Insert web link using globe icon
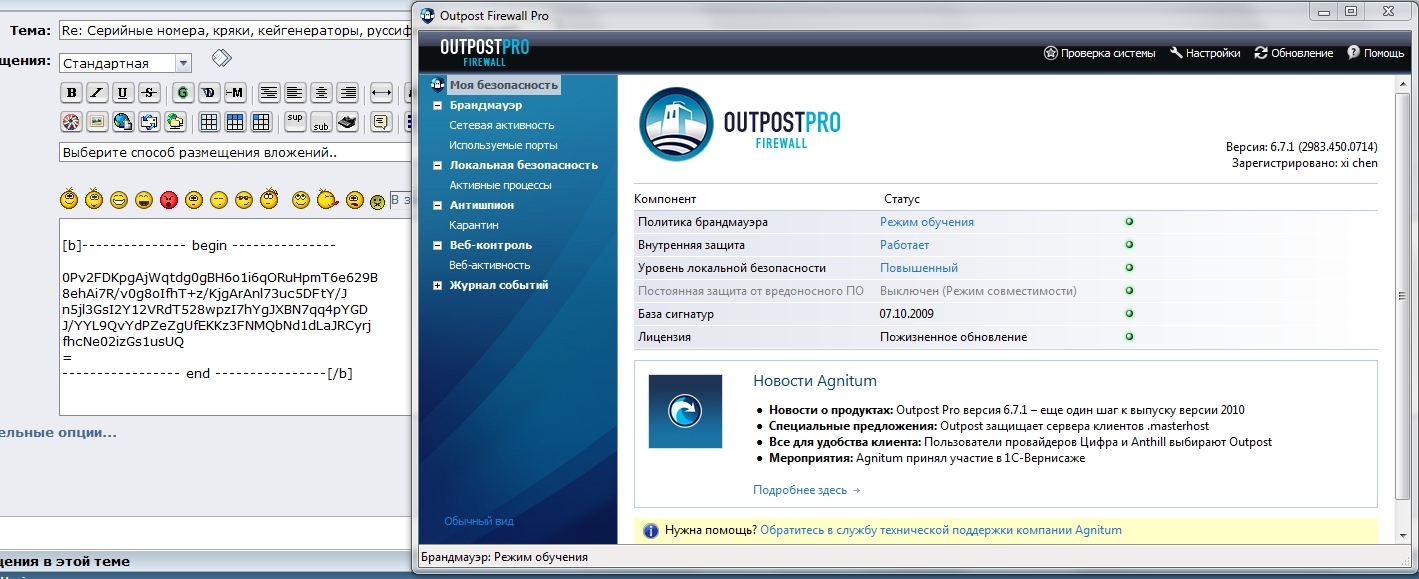 coord(123,122)
